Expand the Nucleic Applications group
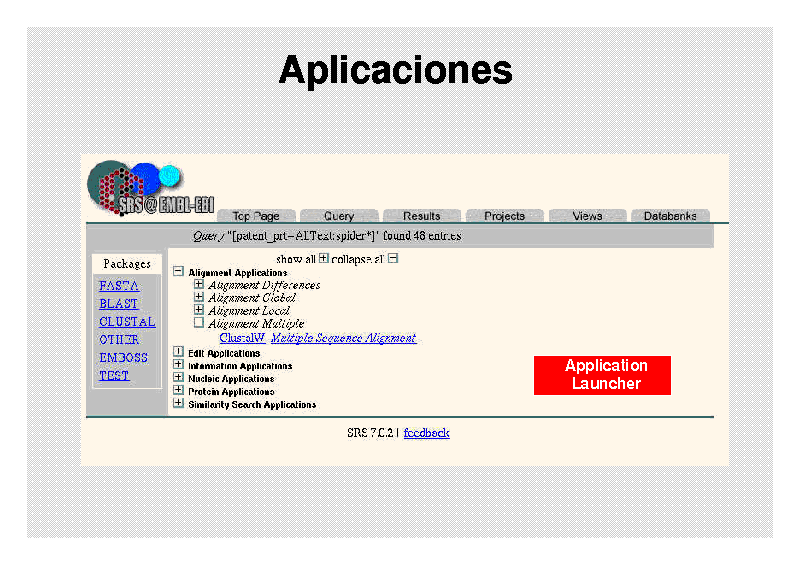The image size is (800, 565). click(x=179, y=378)
